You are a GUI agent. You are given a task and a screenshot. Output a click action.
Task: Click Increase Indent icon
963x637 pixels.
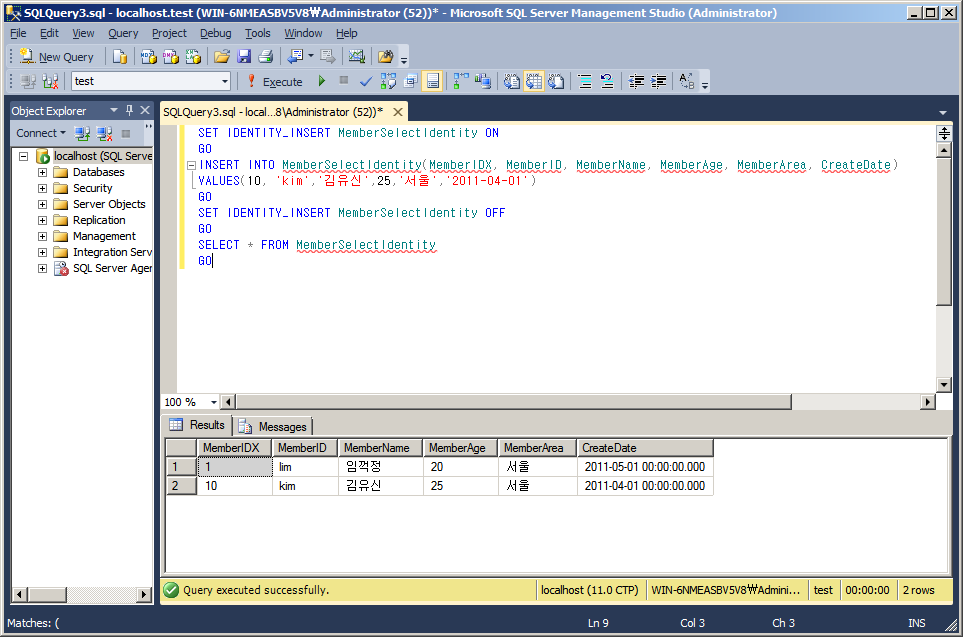(x=658, y=81)
